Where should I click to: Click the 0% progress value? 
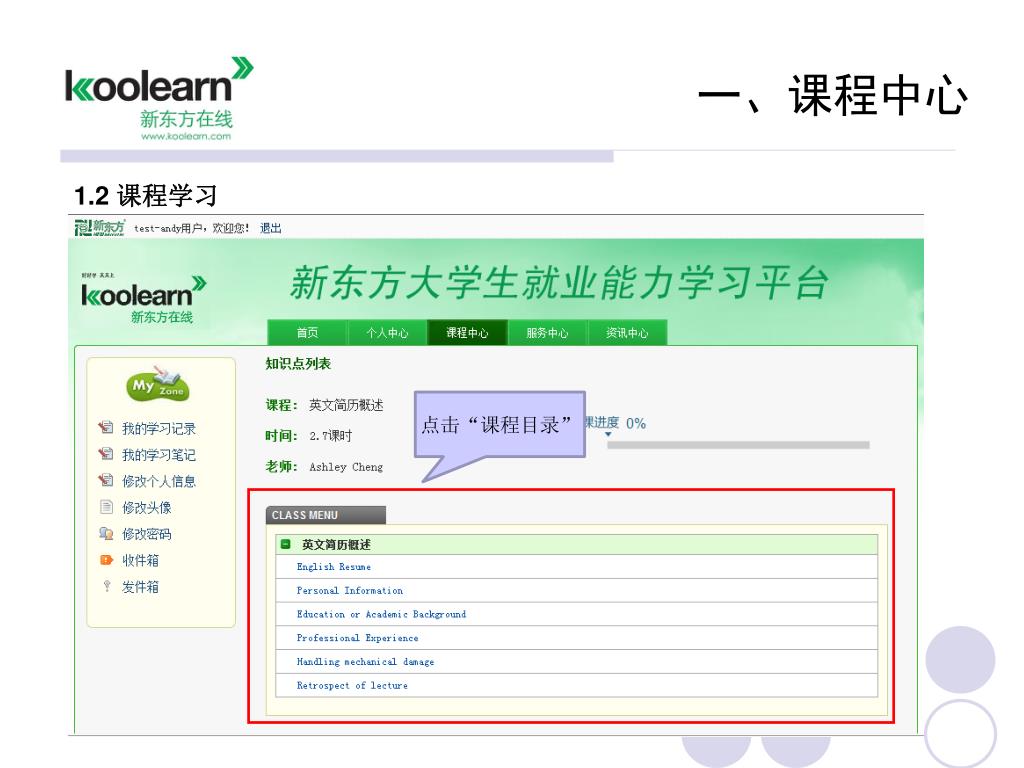tap(635, 423)
